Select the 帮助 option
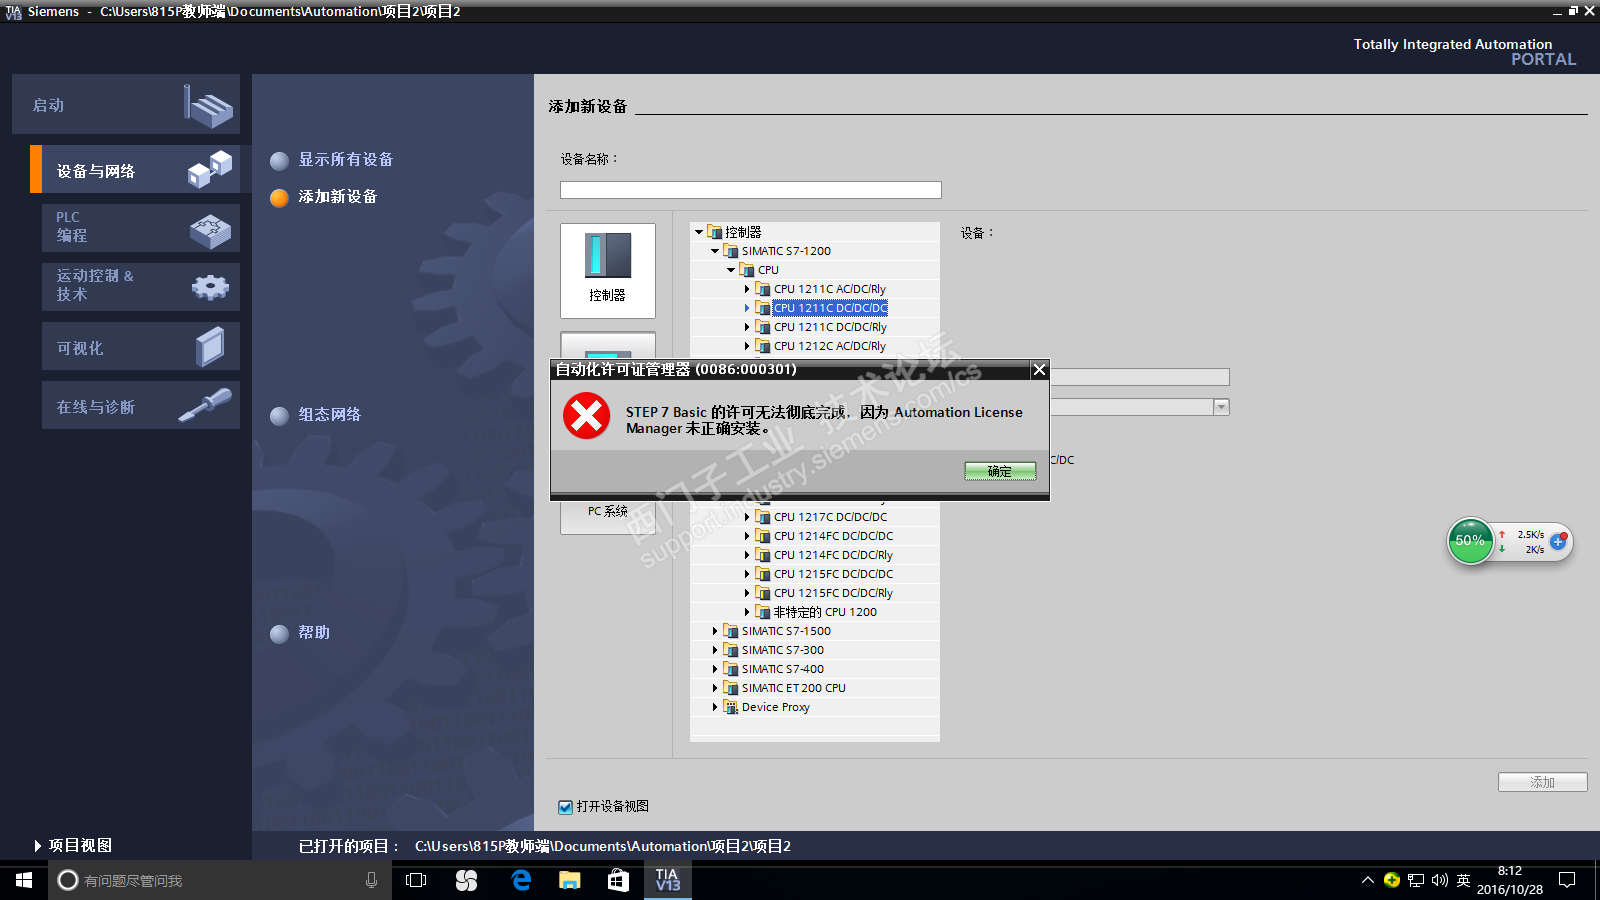Screen dimensions: 1600x900 (314, 633)
